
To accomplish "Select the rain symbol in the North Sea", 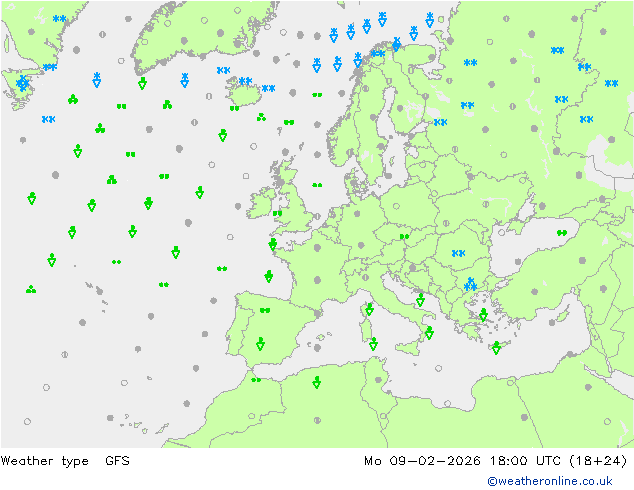I will click(317, 185).
